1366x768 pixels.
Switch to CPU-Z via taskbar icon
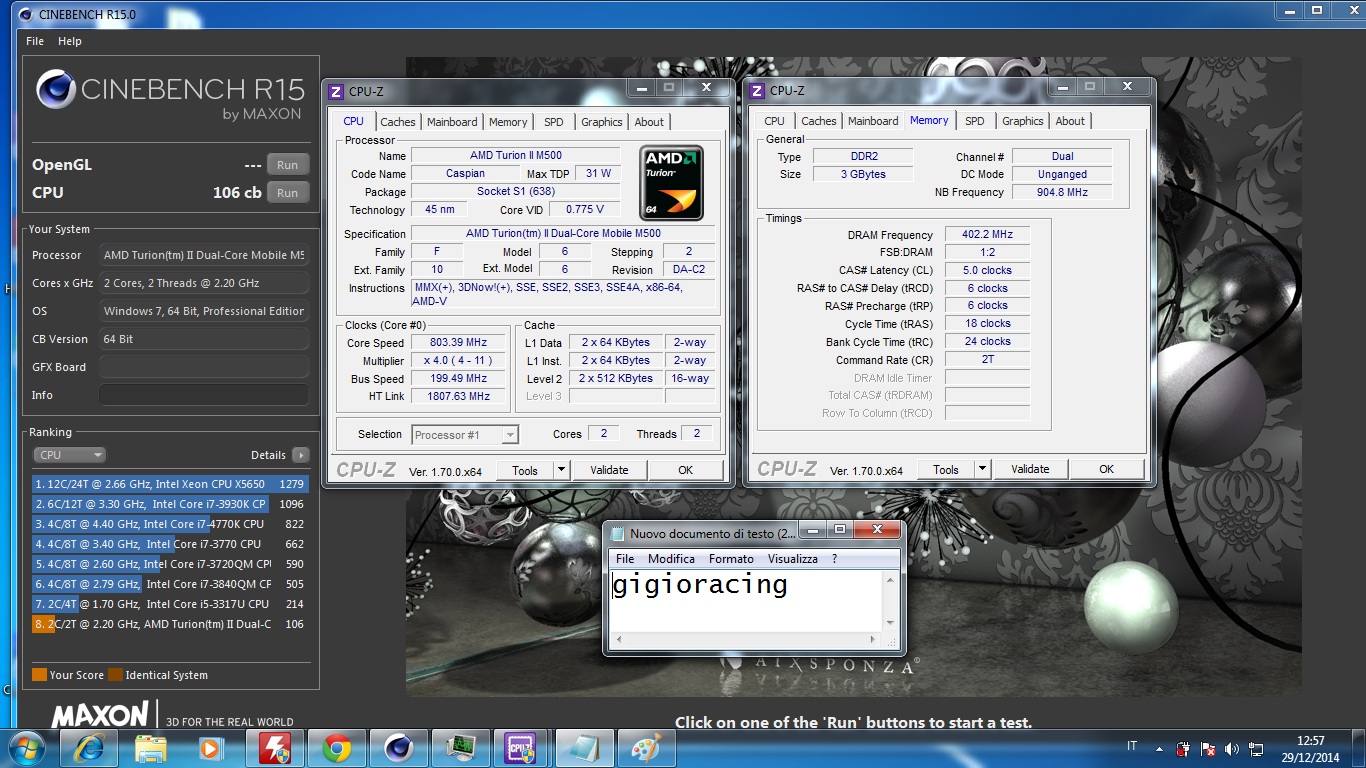[x=521, y=748]
